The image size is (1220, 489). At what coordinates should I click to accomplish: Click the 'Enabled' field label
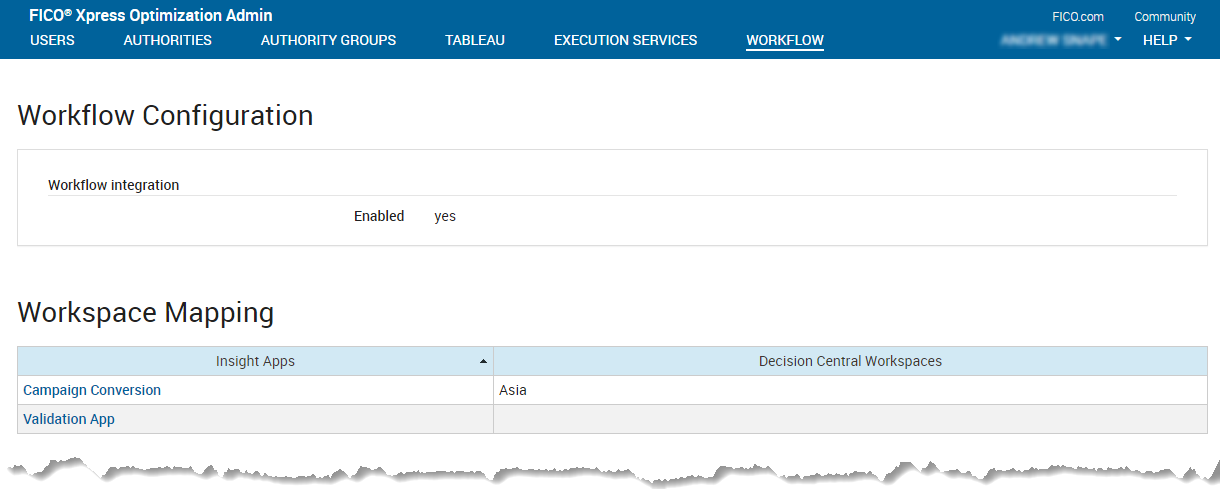379,216
